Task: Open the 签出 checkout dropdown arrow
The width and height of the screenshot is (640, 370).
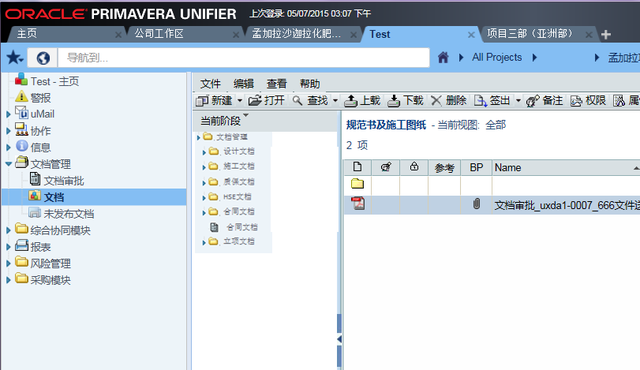Action: [x=518, y=100]
